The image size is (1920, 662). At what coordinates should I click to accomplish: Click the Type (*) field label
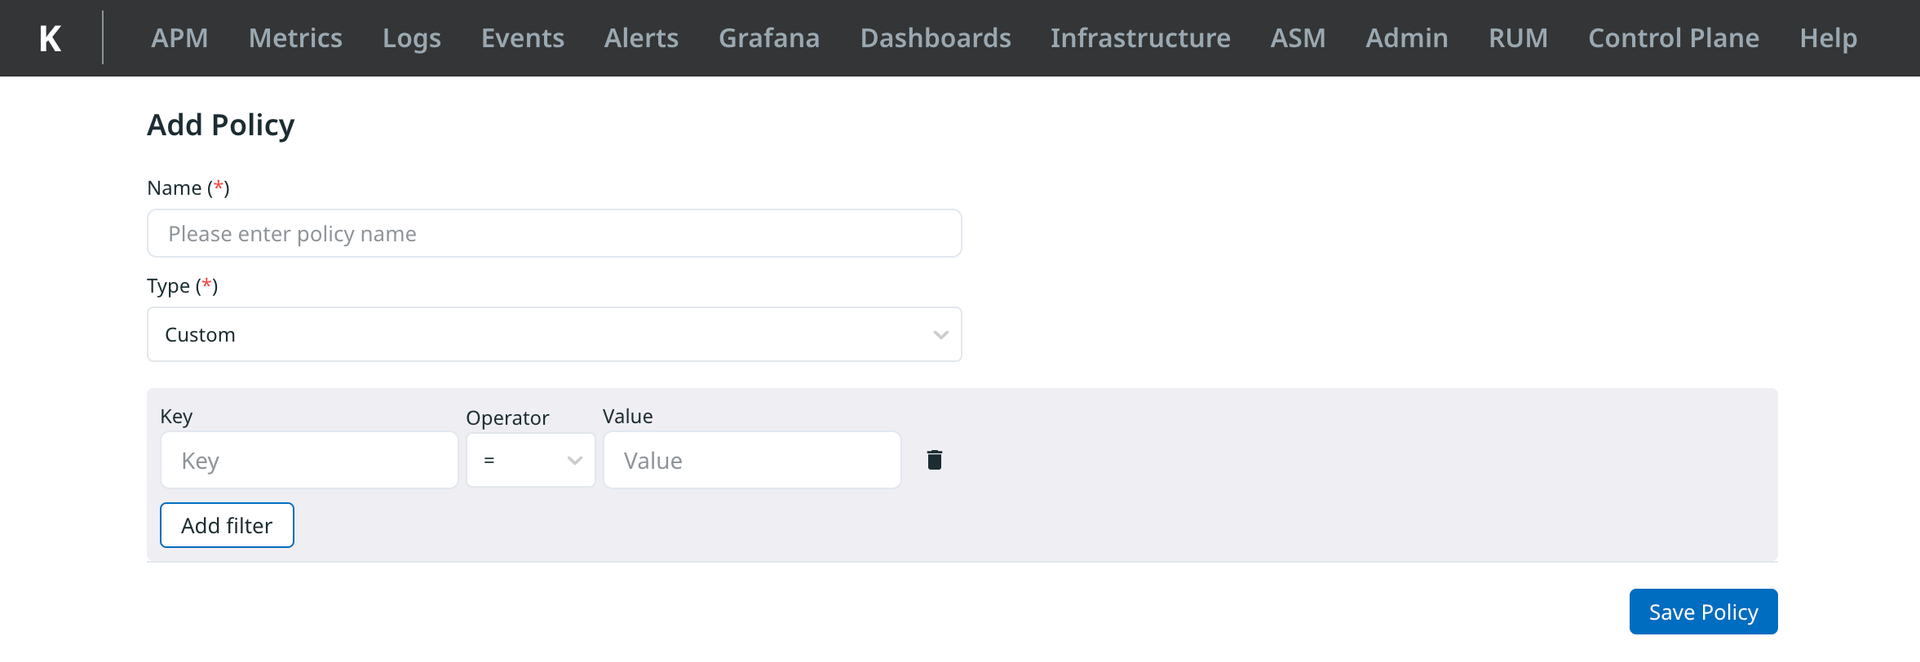pos(182,286)
